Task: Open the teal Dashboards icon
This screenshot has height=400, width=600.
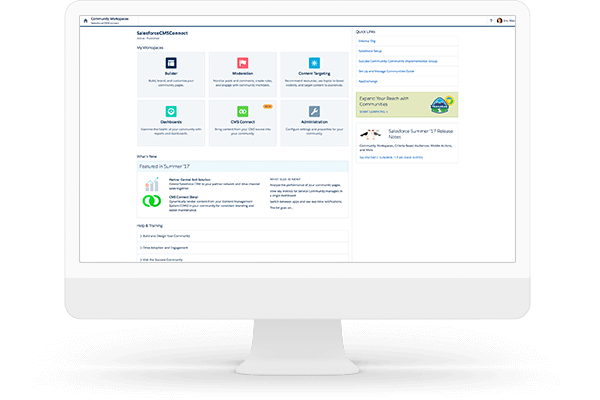Action: click(171, 111)
